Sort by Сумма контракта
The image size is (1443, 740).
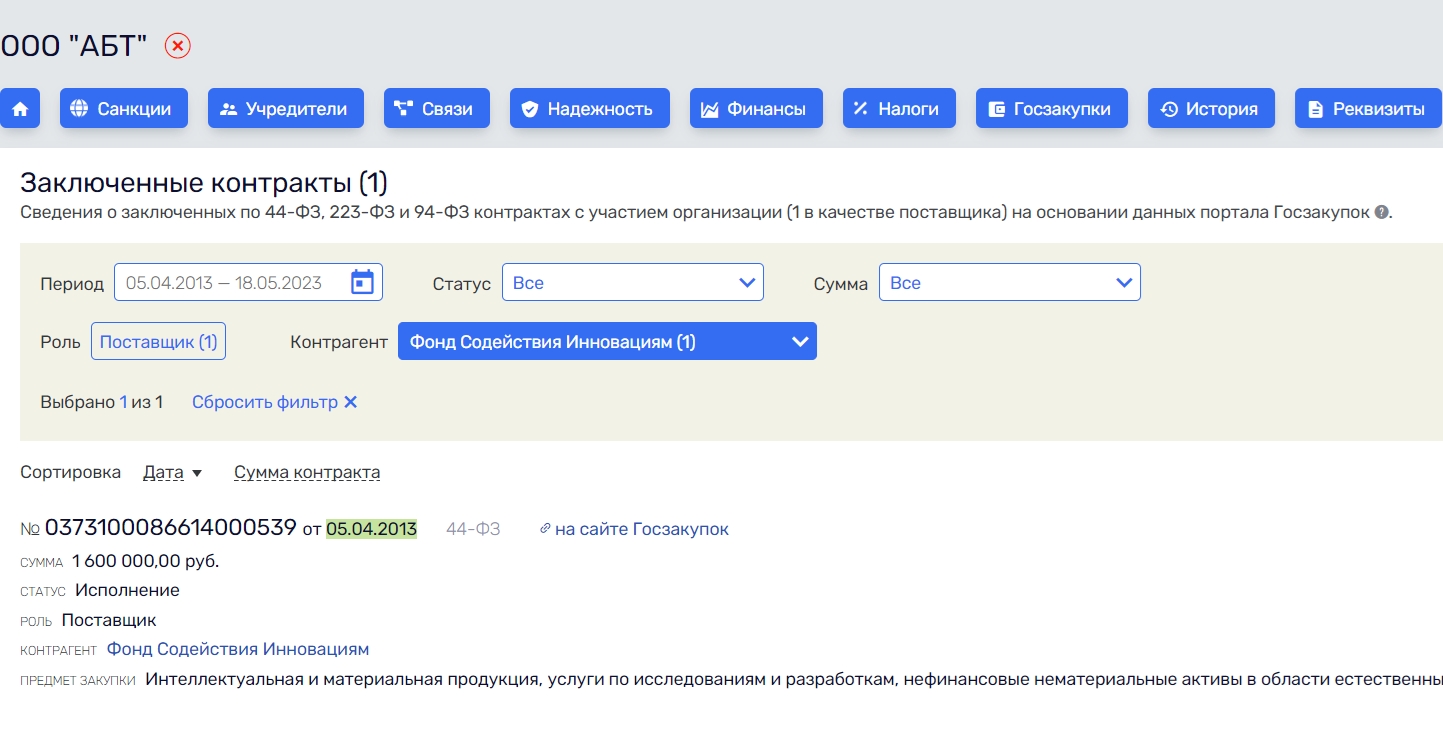(x=307, y=473)
